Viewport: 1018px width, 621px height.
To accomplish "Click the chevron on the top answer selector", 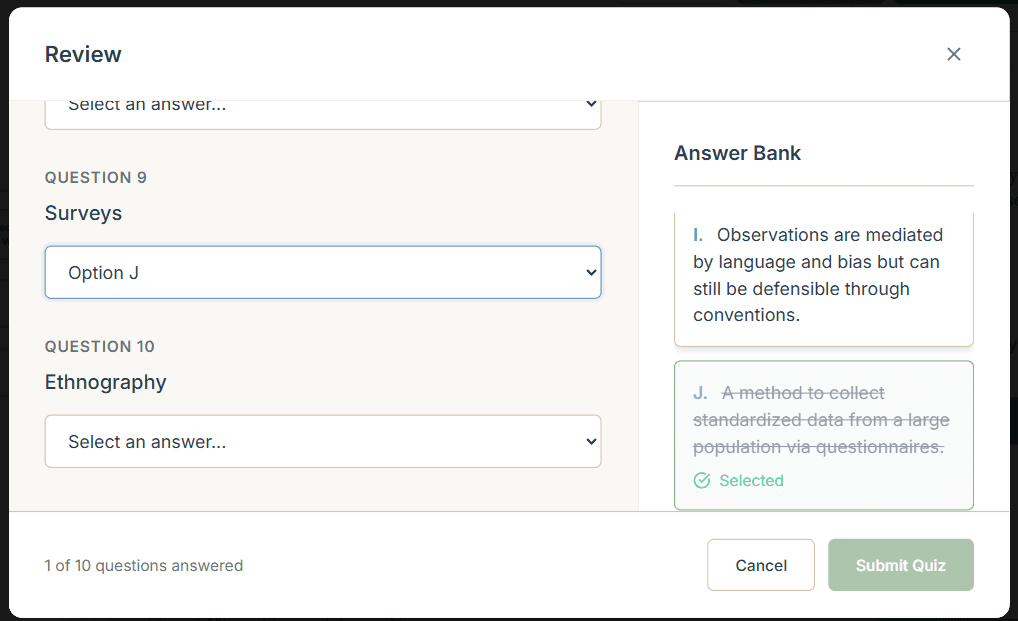I will click(x=589, y=104).
